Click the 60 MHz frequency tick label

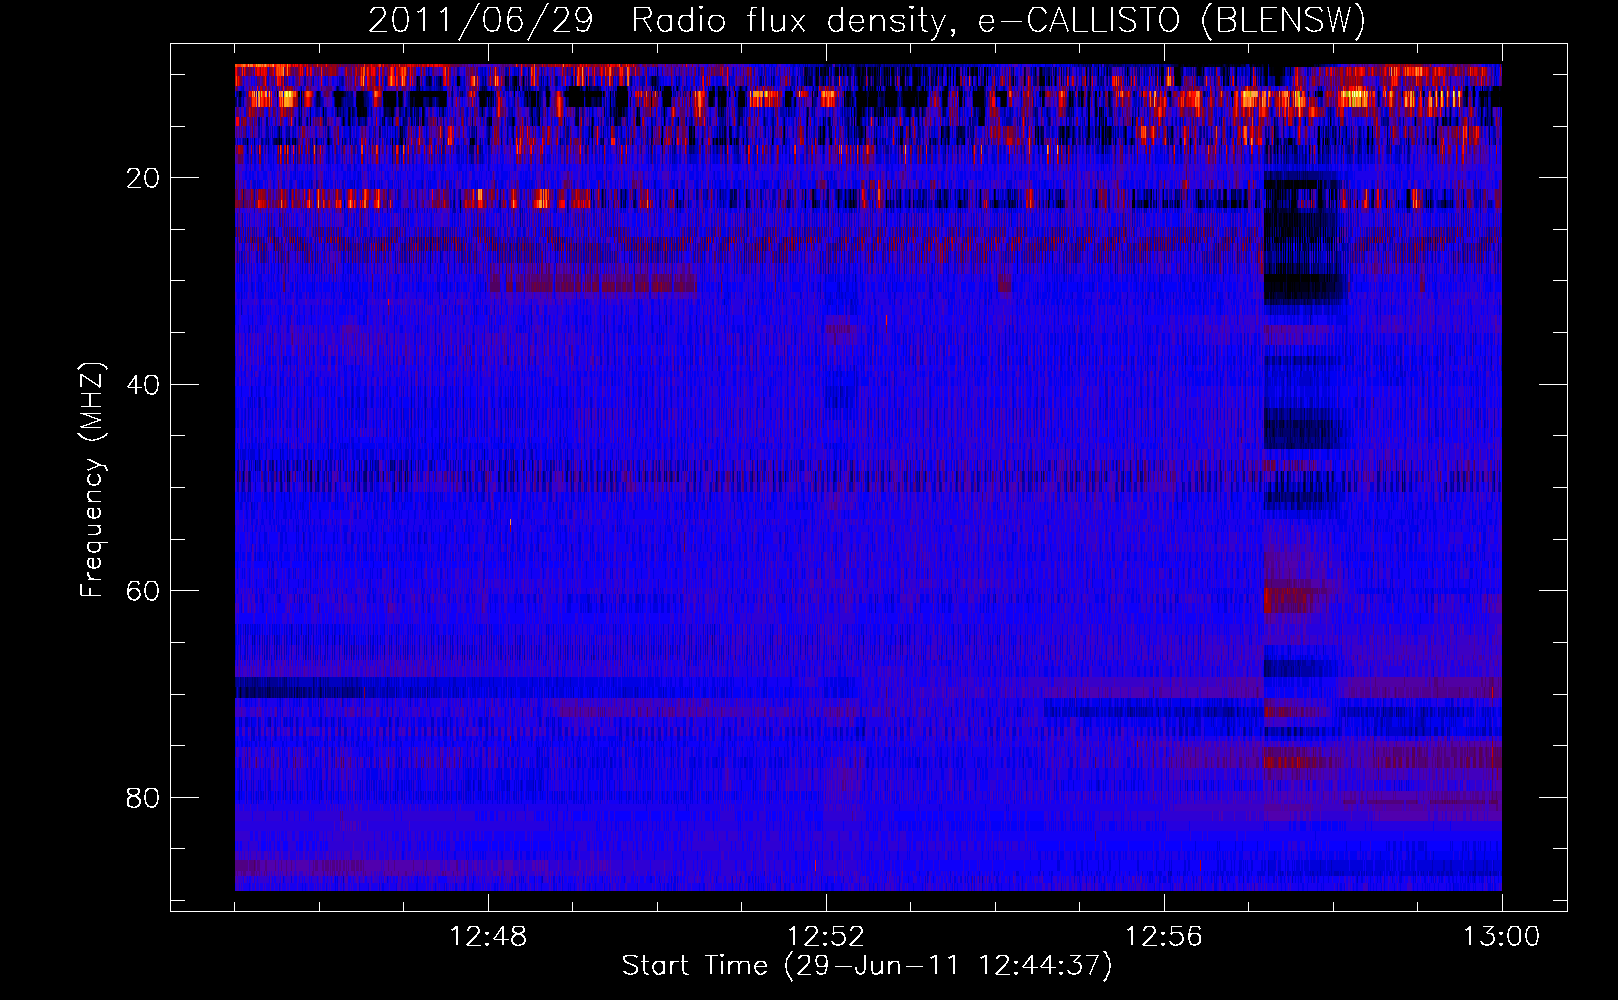pos(143,591)
